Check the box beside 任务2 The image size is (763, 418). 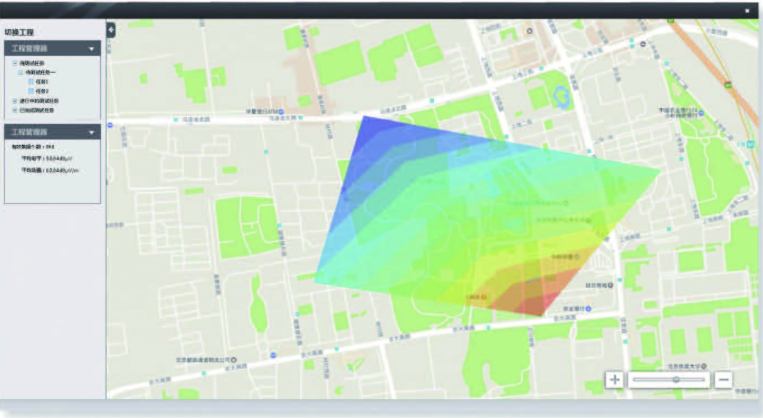click(x=31, y=90)
